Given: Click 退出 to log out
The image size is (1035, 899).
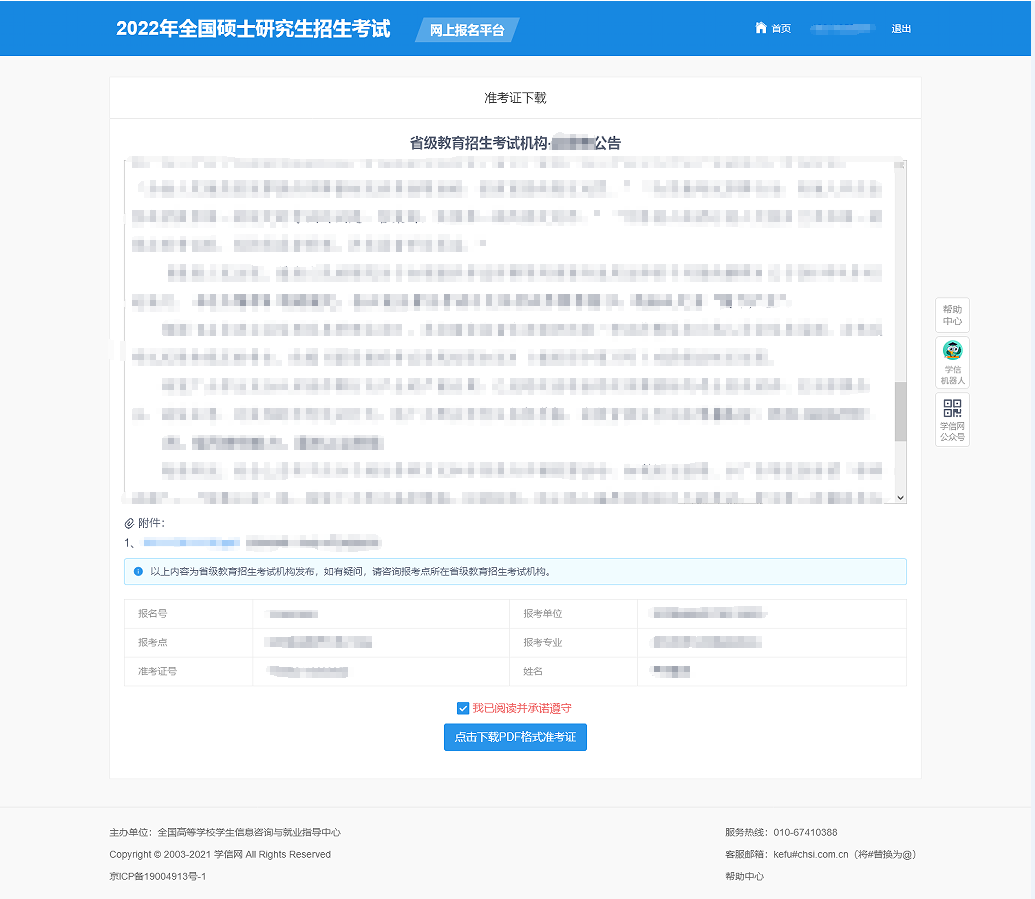Looking at the screenshot, I should (901, 28).
